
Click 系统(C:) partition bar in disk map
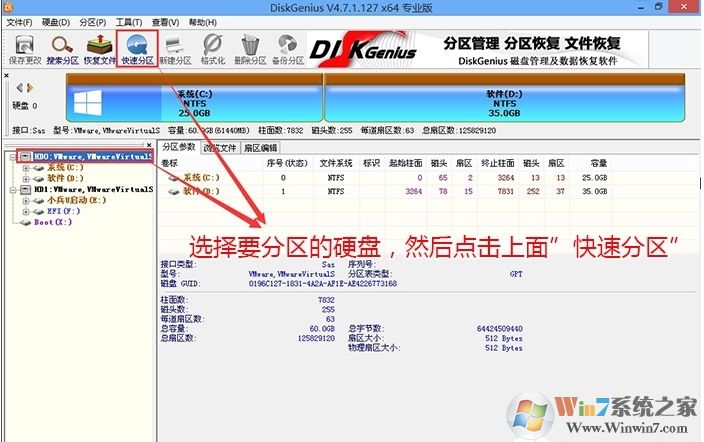(194, 98)
